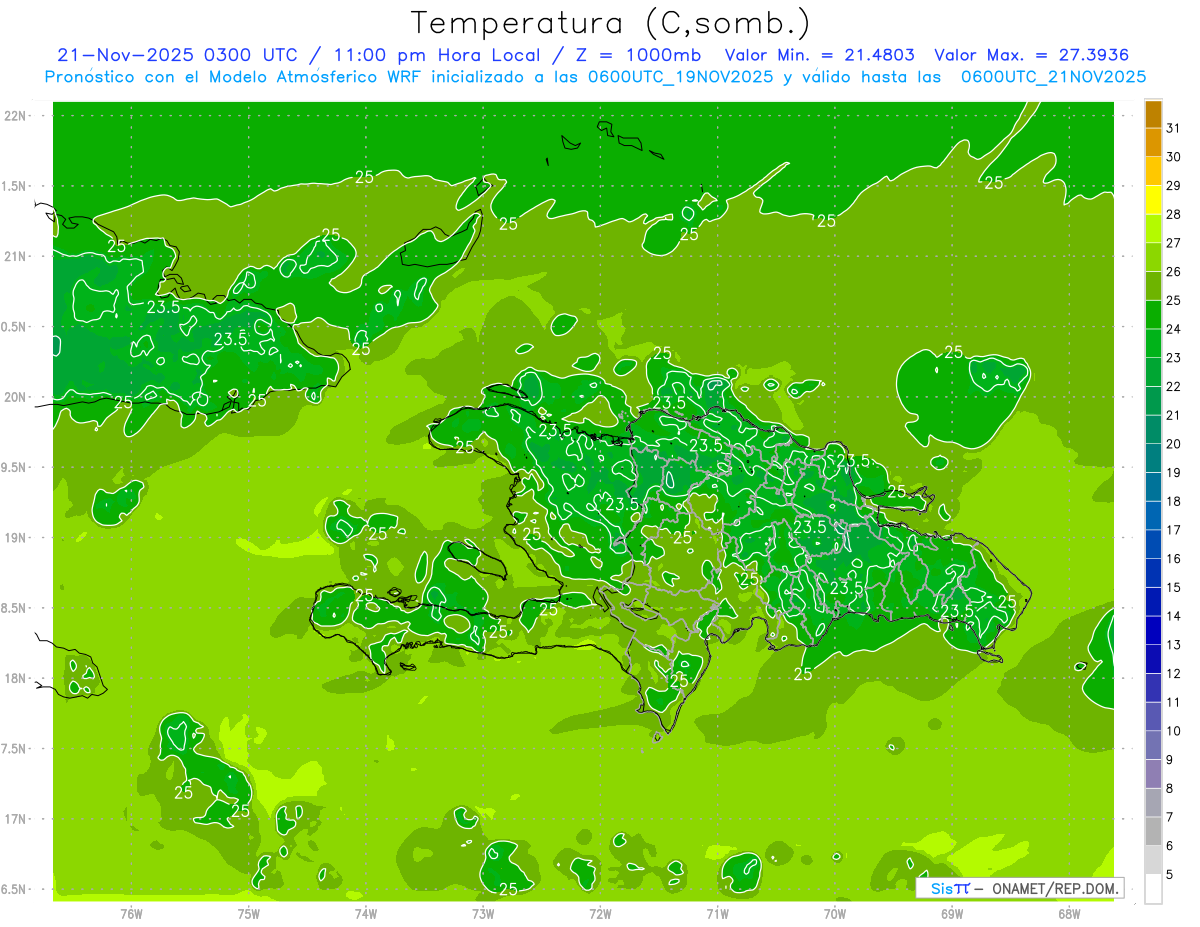Pick the teal colorbar band between 19 and 20
Screen dimensions: 1200x927
click(x=1154, y=458)
